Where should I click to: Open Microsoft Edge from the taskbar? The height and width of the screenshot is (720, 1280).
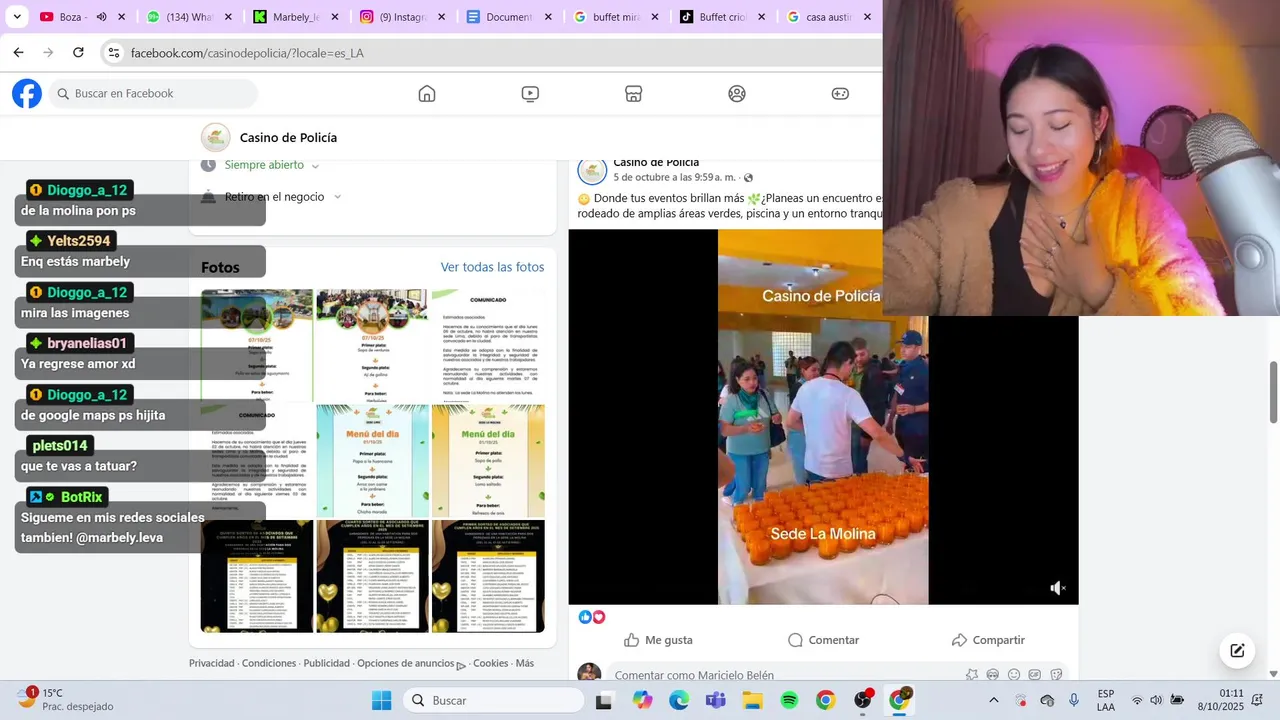click(x=679, y=700)
